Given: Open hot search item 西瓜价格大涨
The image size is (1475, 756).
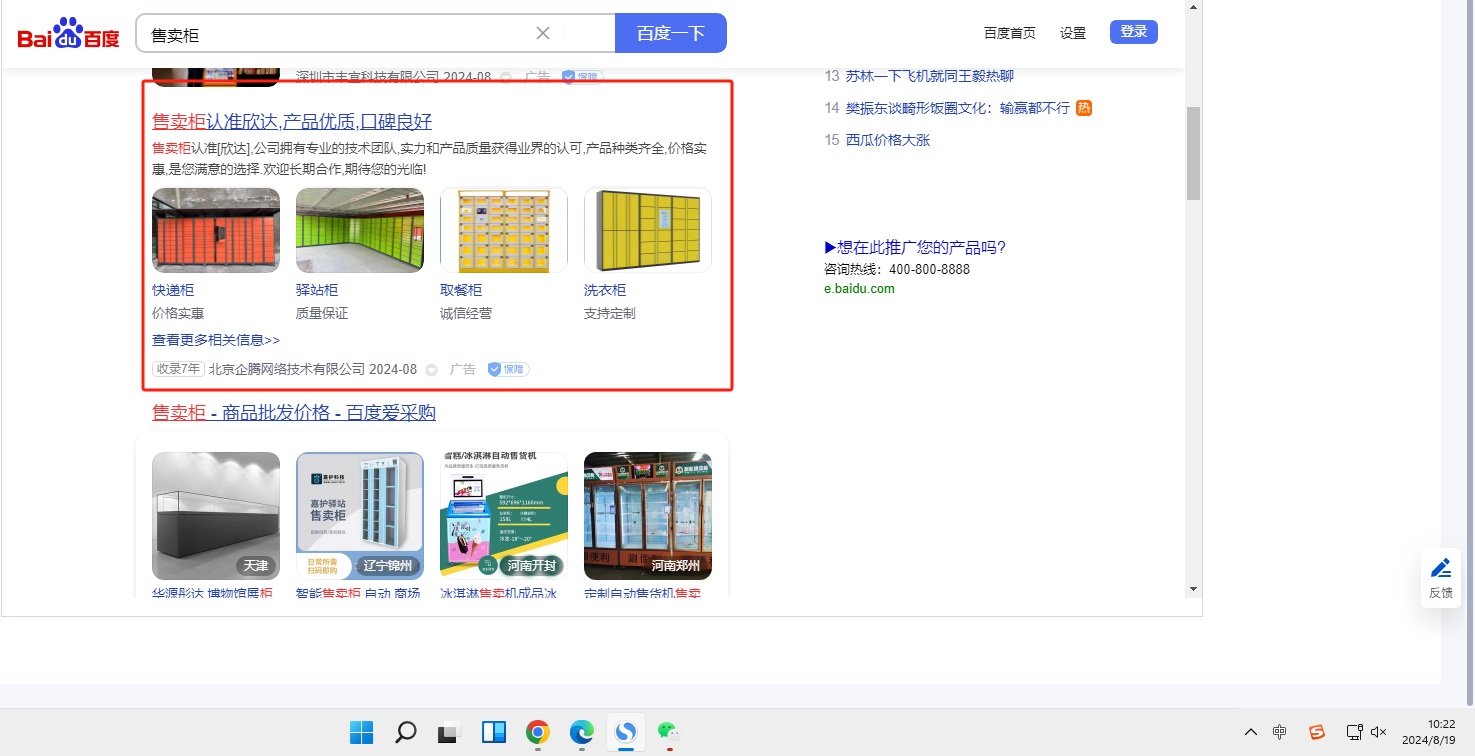Looking at the screenshot, I should [888, 140].
